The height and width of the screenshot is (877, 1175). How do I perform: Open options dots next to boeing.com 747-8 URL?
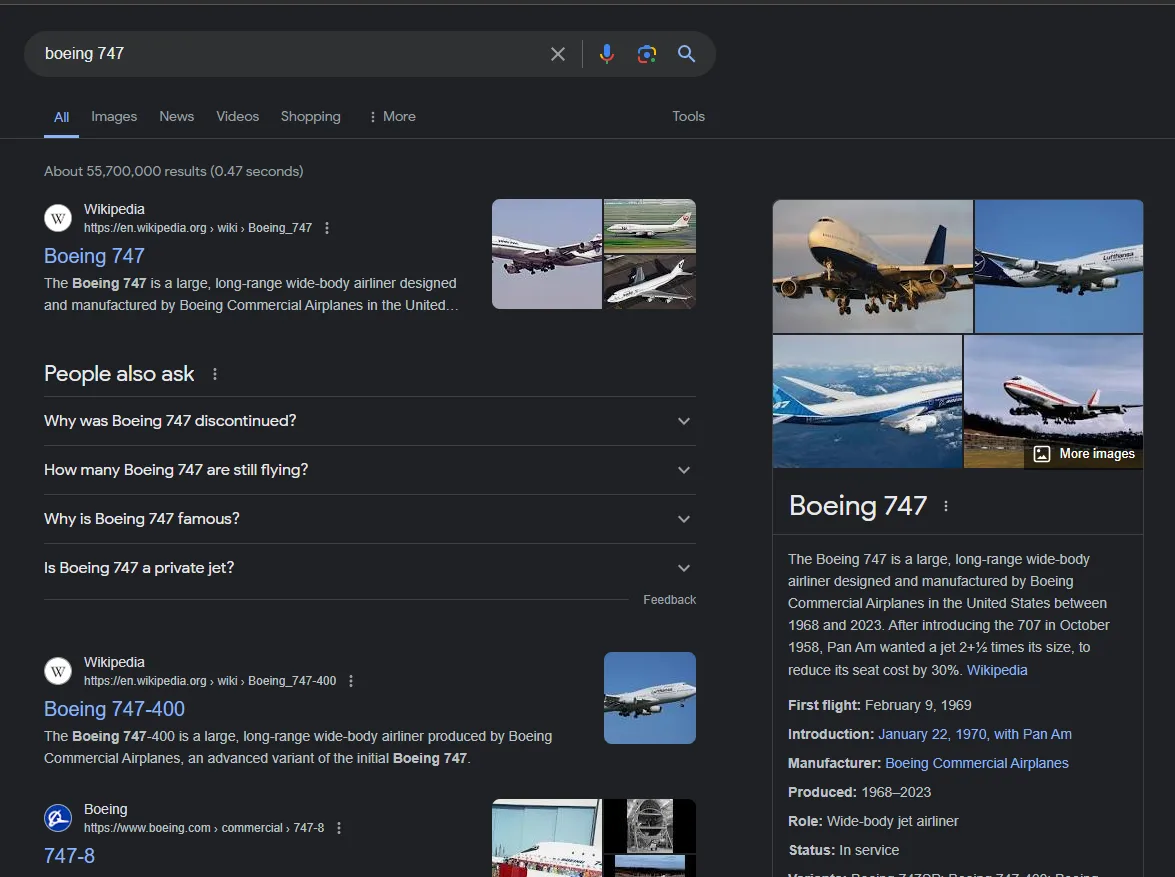click(x=339, y=828)
